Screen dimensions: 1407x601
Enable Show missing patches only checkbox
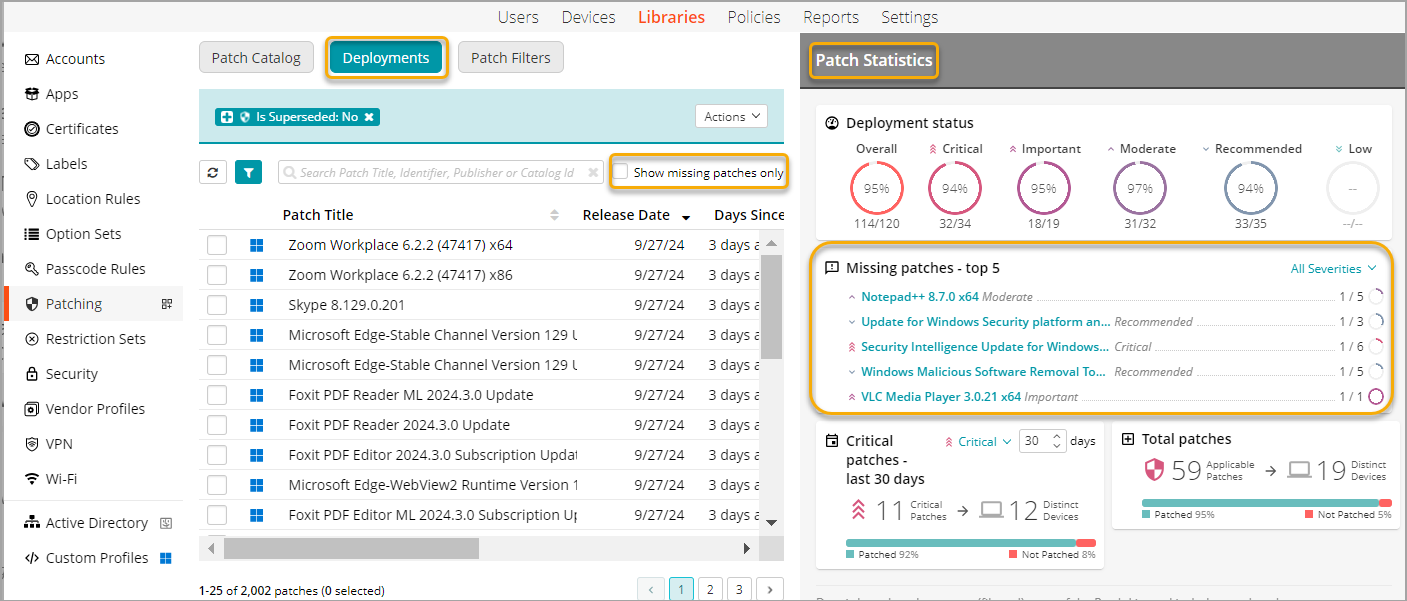[x=621, y=172]
